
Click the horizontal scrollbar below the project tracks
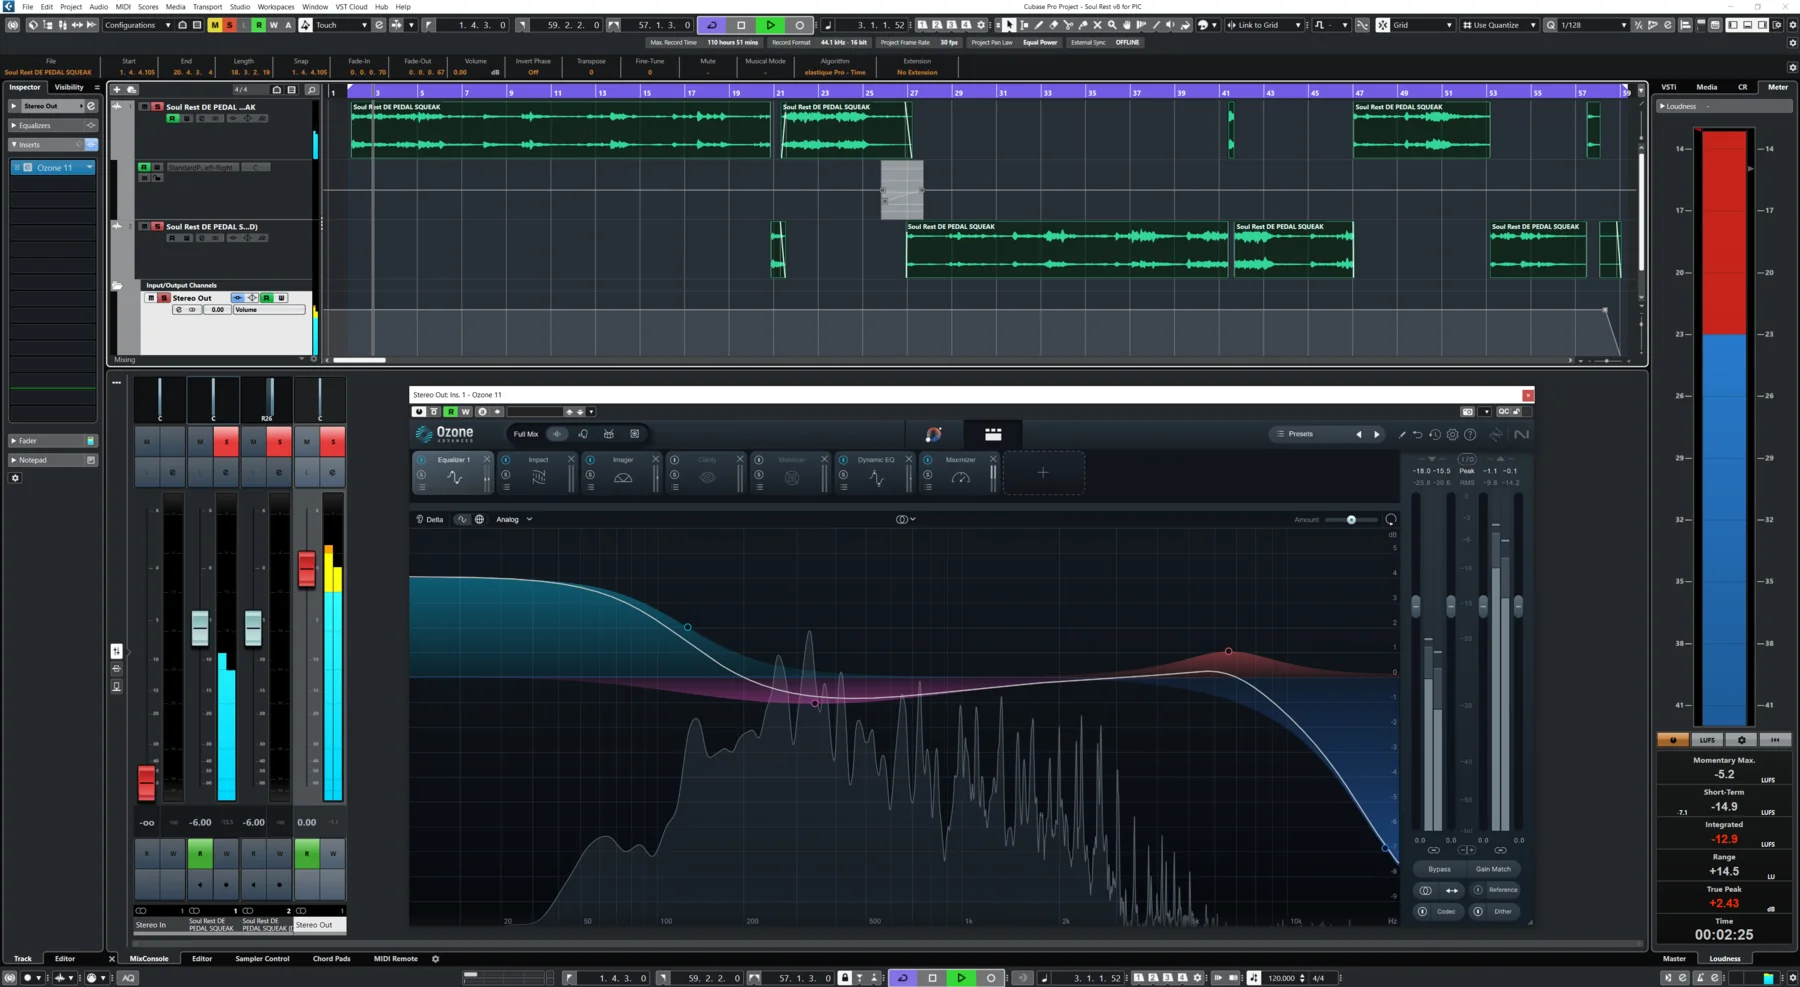[x=359, y=360]
